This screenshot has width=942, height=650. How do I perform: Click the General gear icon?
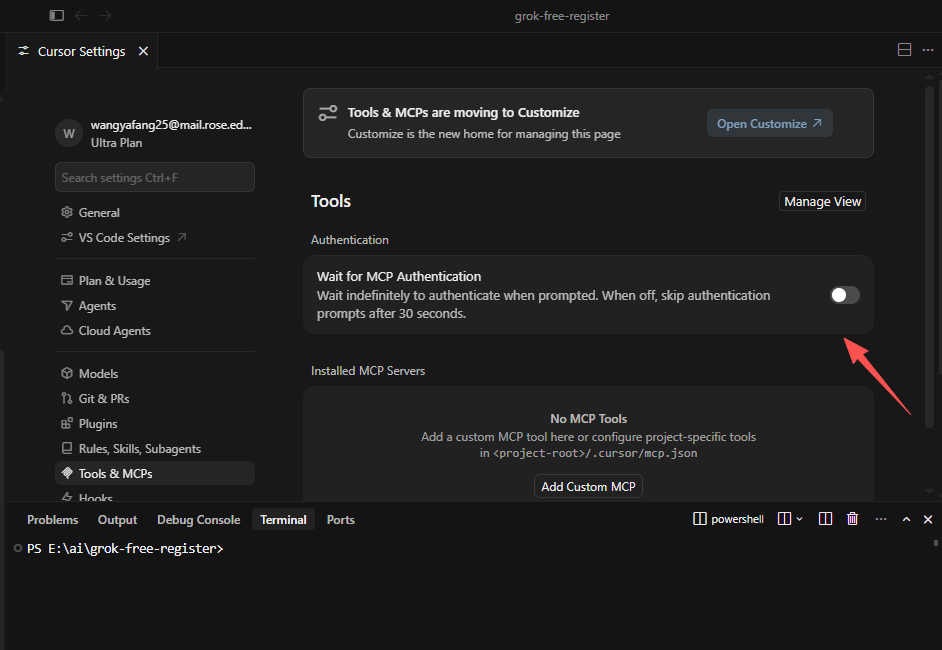[x=67, y=212]
